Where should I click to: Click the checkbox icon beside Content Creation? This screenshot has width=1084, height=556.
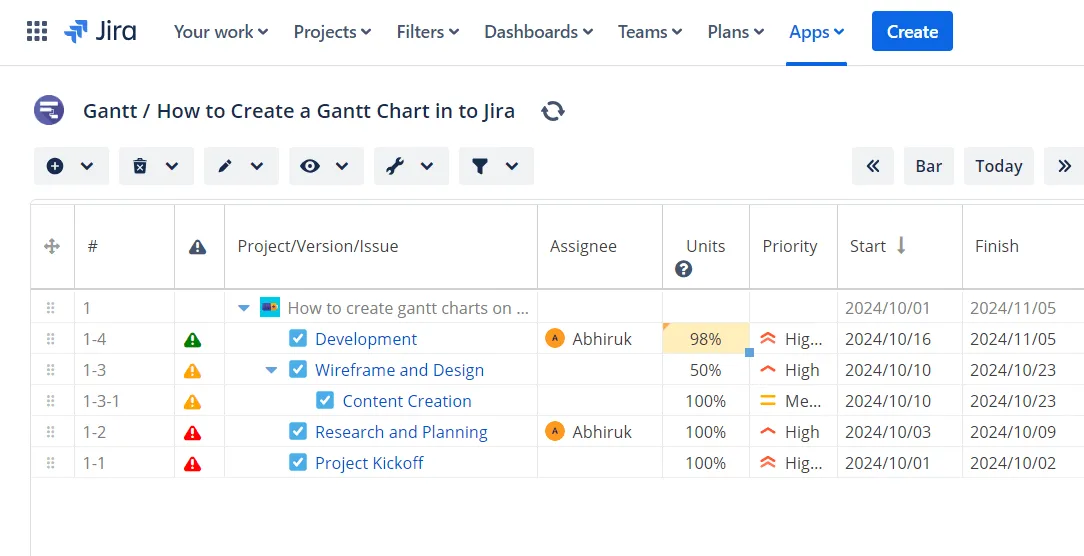[x=325, y=400]
